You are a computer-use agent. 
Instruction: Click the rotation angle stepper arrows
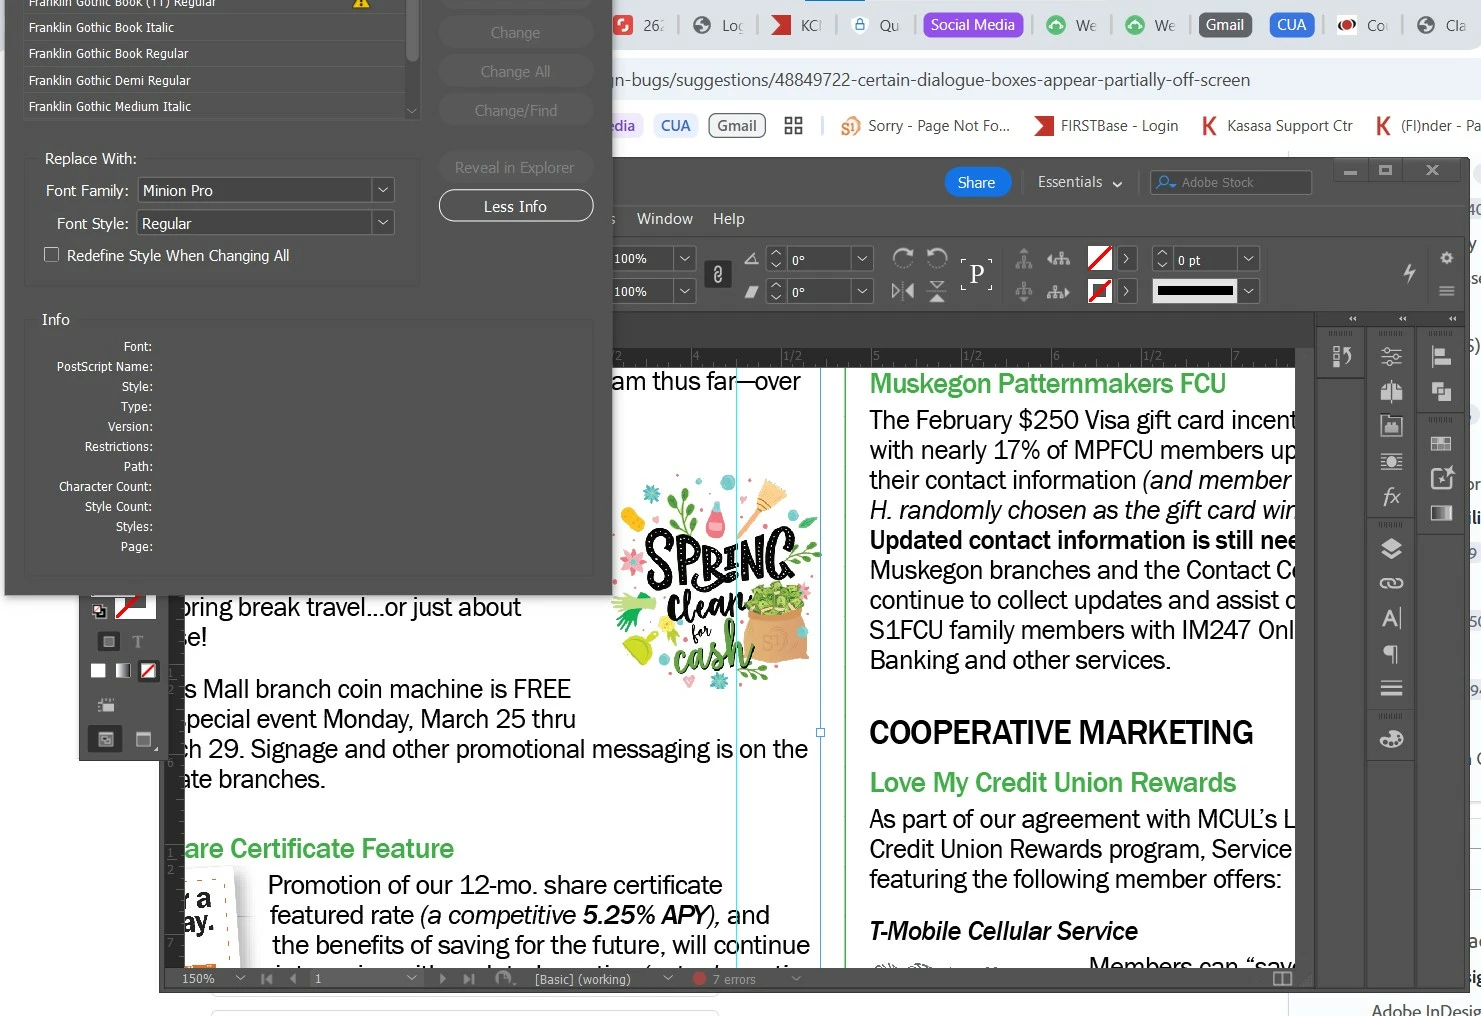point(776,259)
